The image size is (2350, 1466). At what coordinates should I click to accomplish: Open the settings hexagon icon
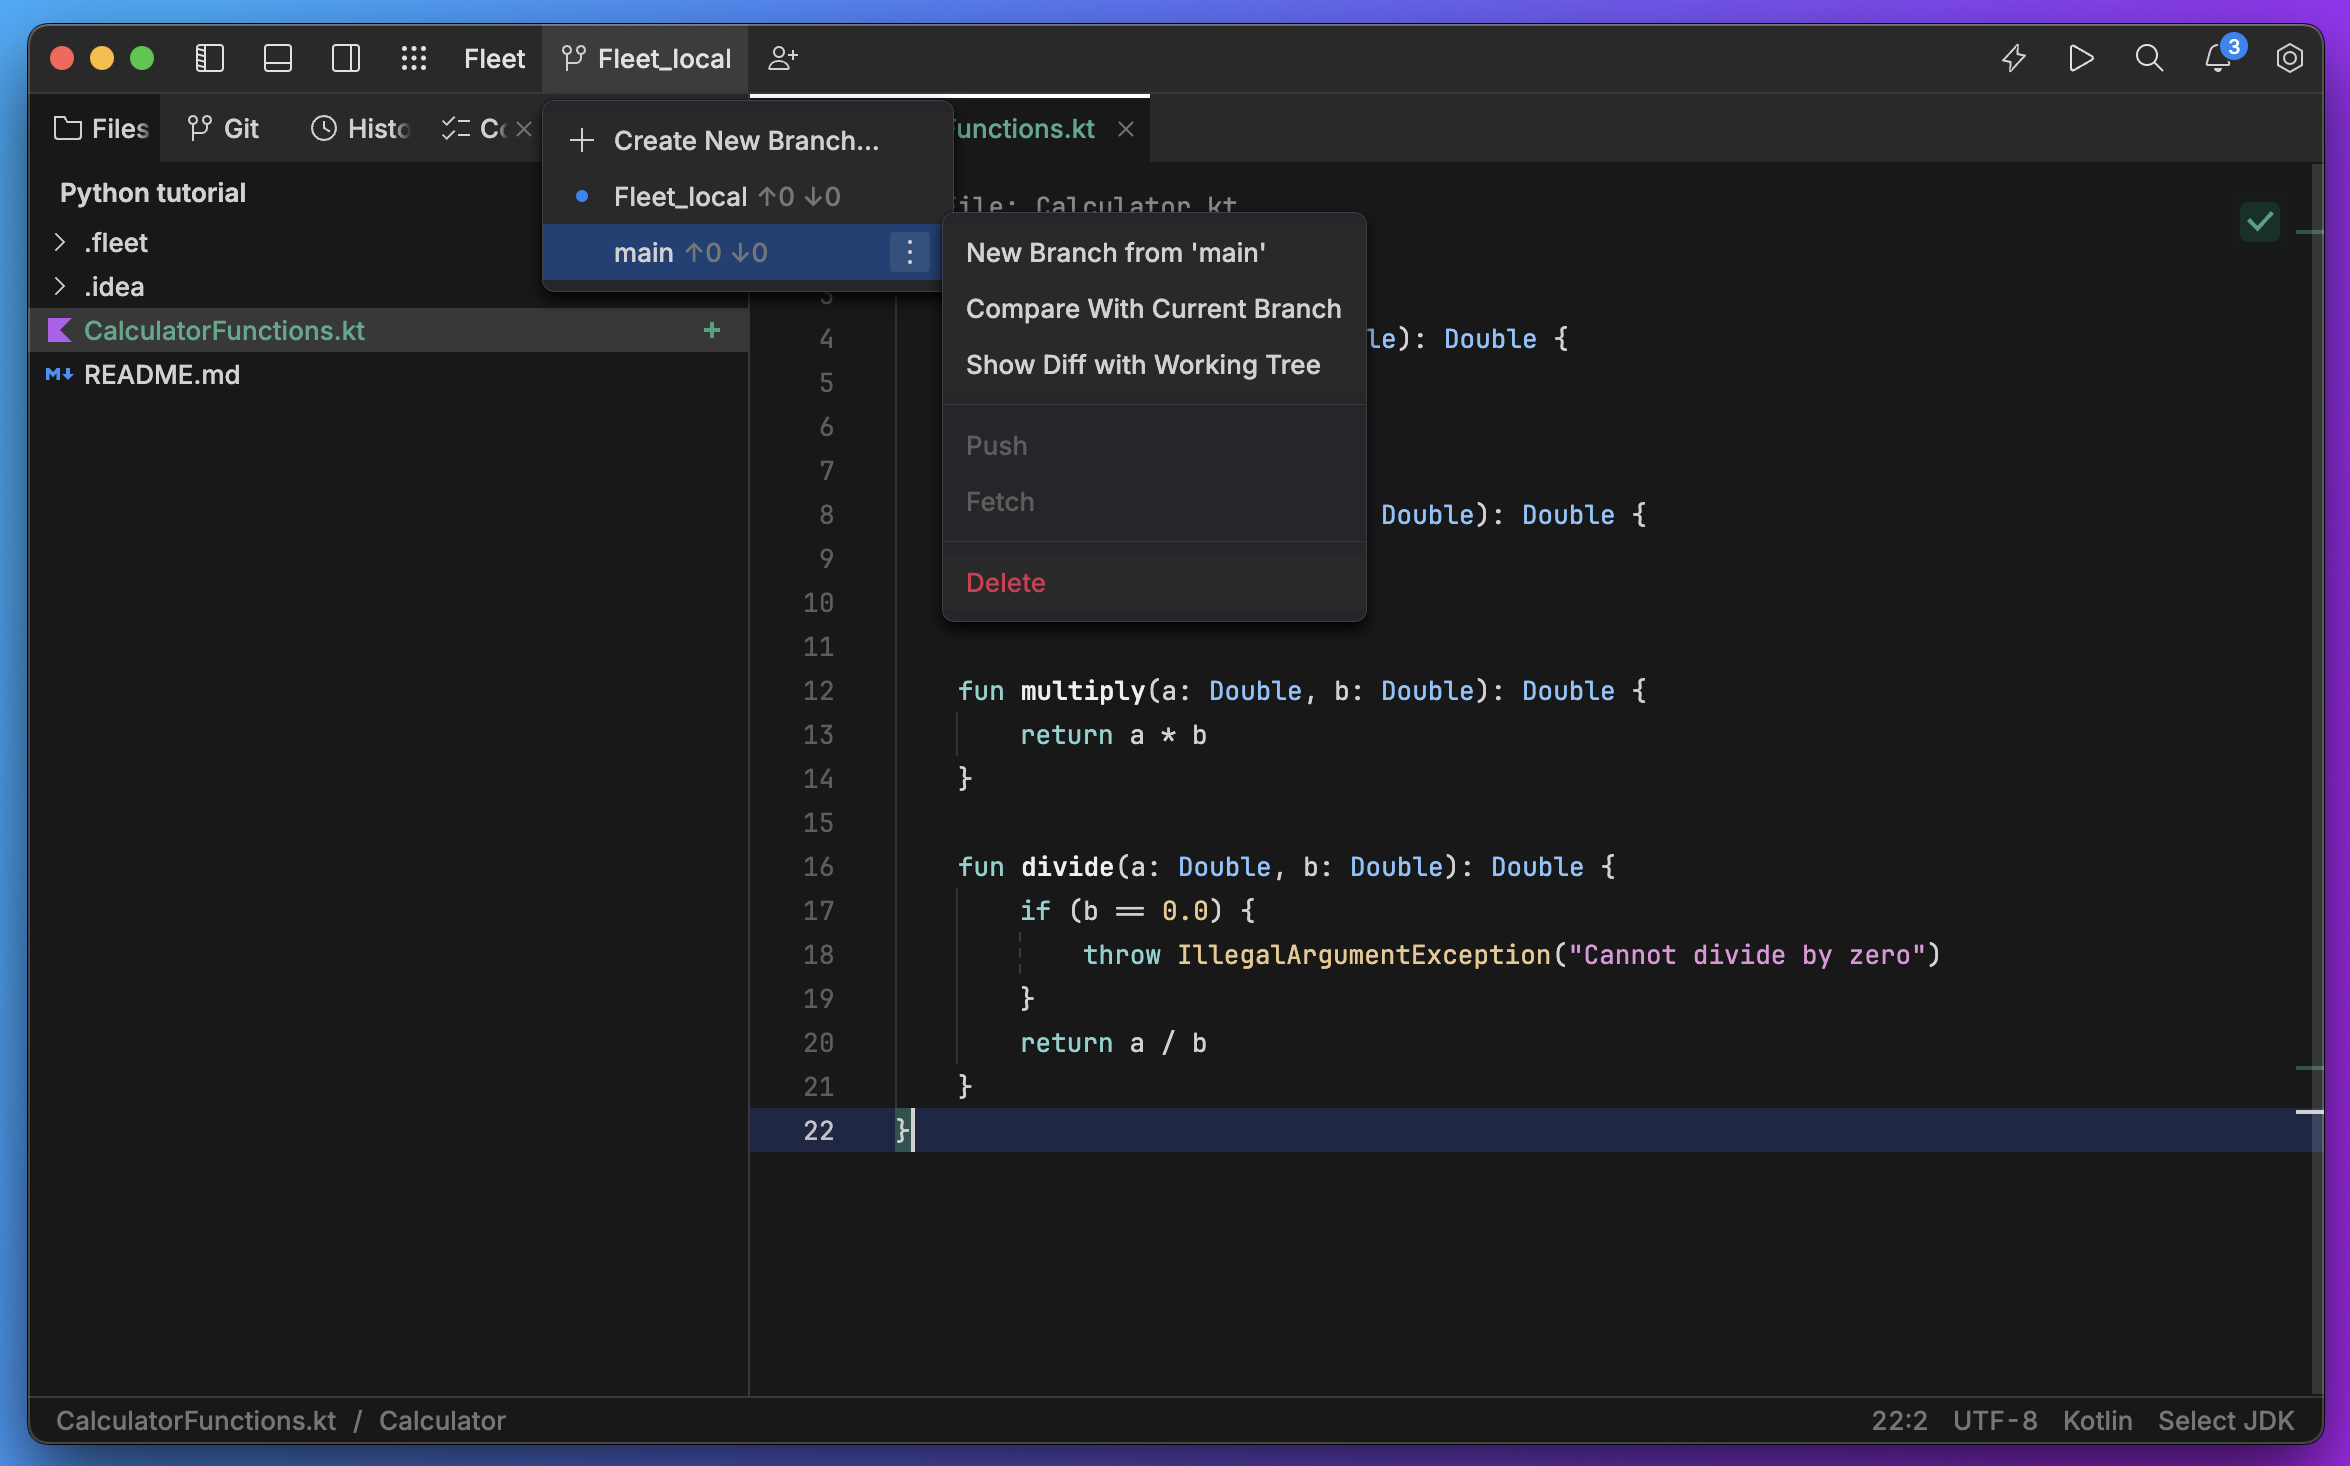2289,58
